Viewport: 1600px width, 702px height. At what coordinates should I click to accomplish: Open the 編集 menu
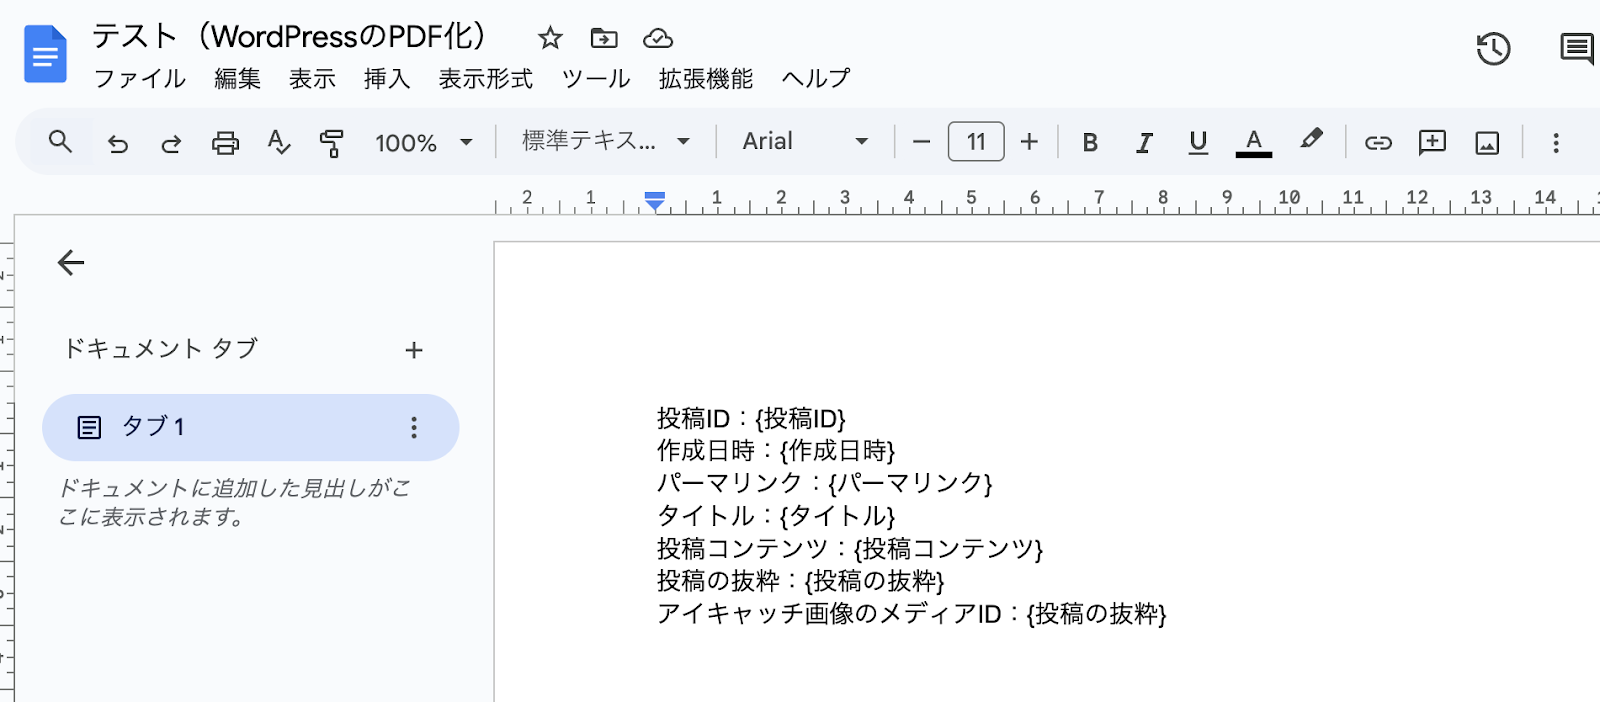[x=237, y=79]
